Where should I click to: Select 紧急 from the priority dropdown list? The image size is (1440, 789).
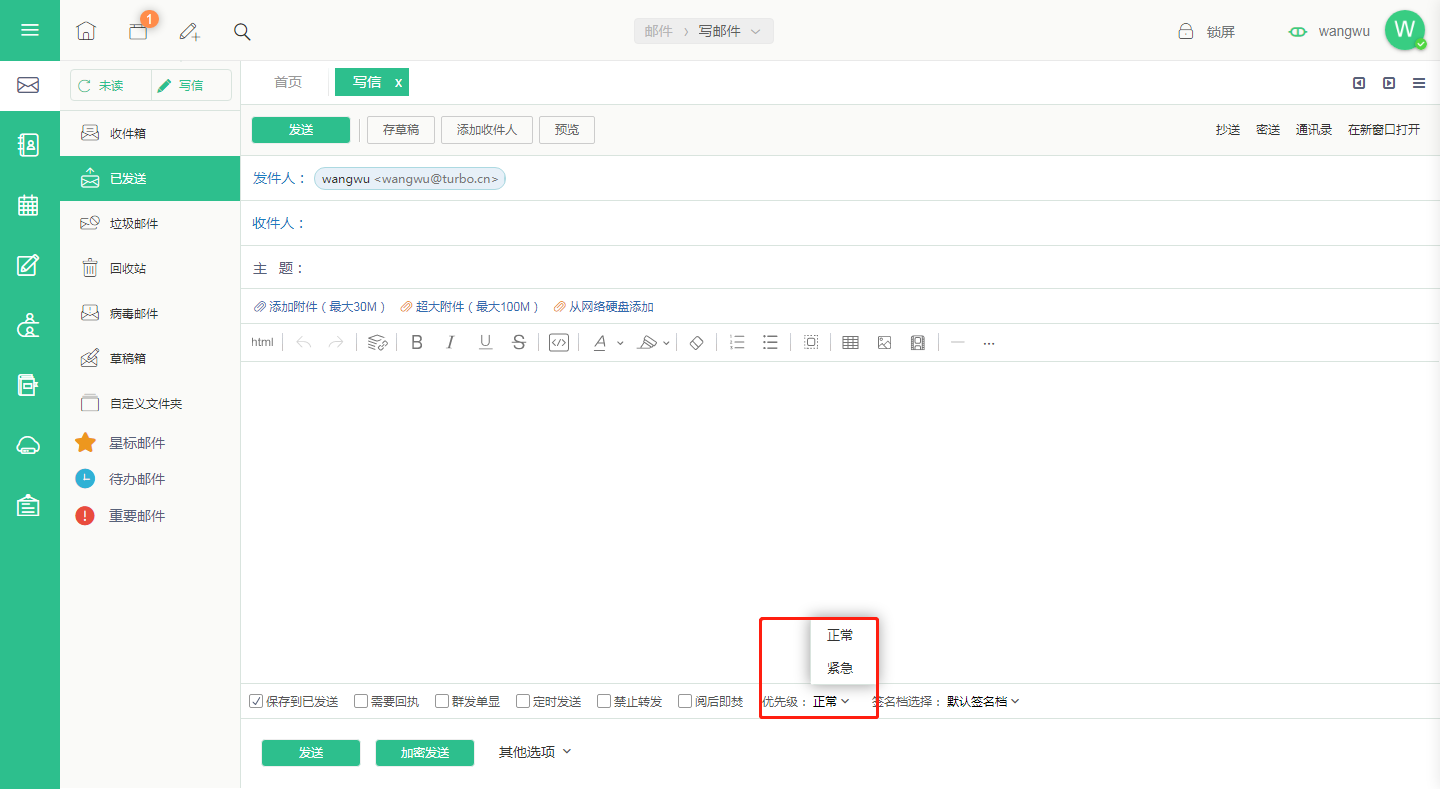pyautogui.click(x=840, y=668)
